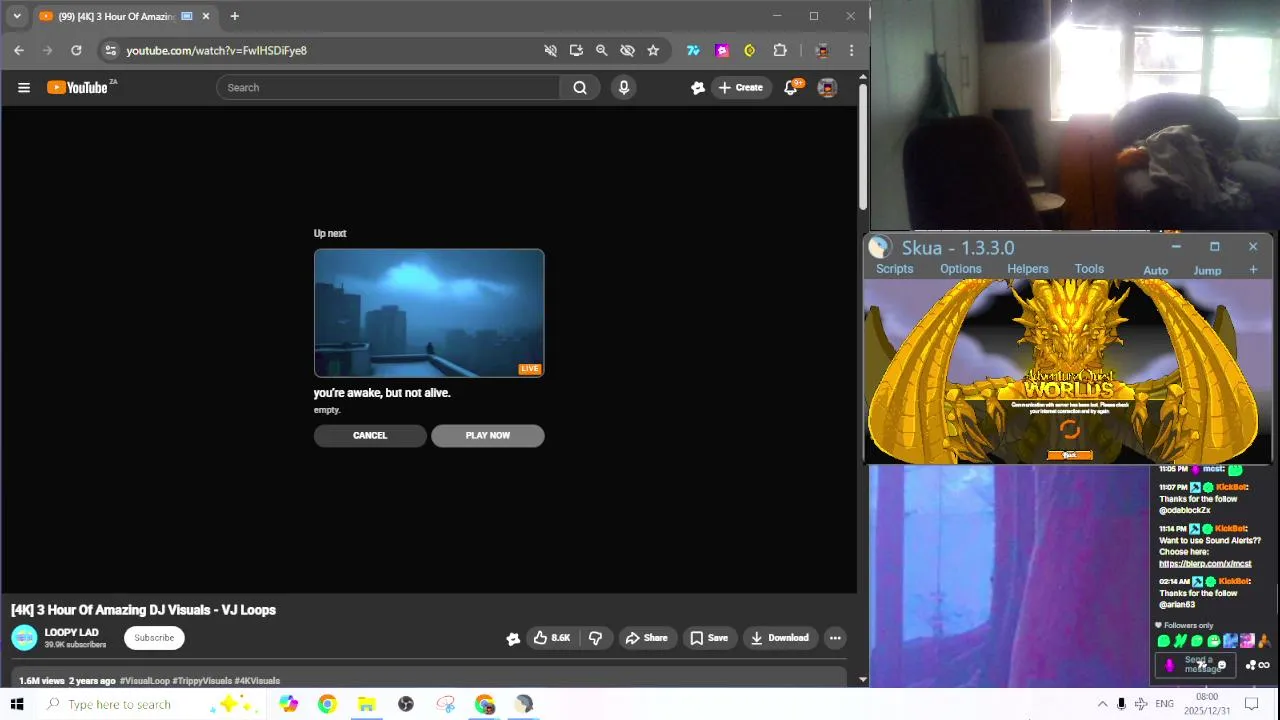Download the video
Viewport: 1280px width, 720px height.
tap(779, 638)
